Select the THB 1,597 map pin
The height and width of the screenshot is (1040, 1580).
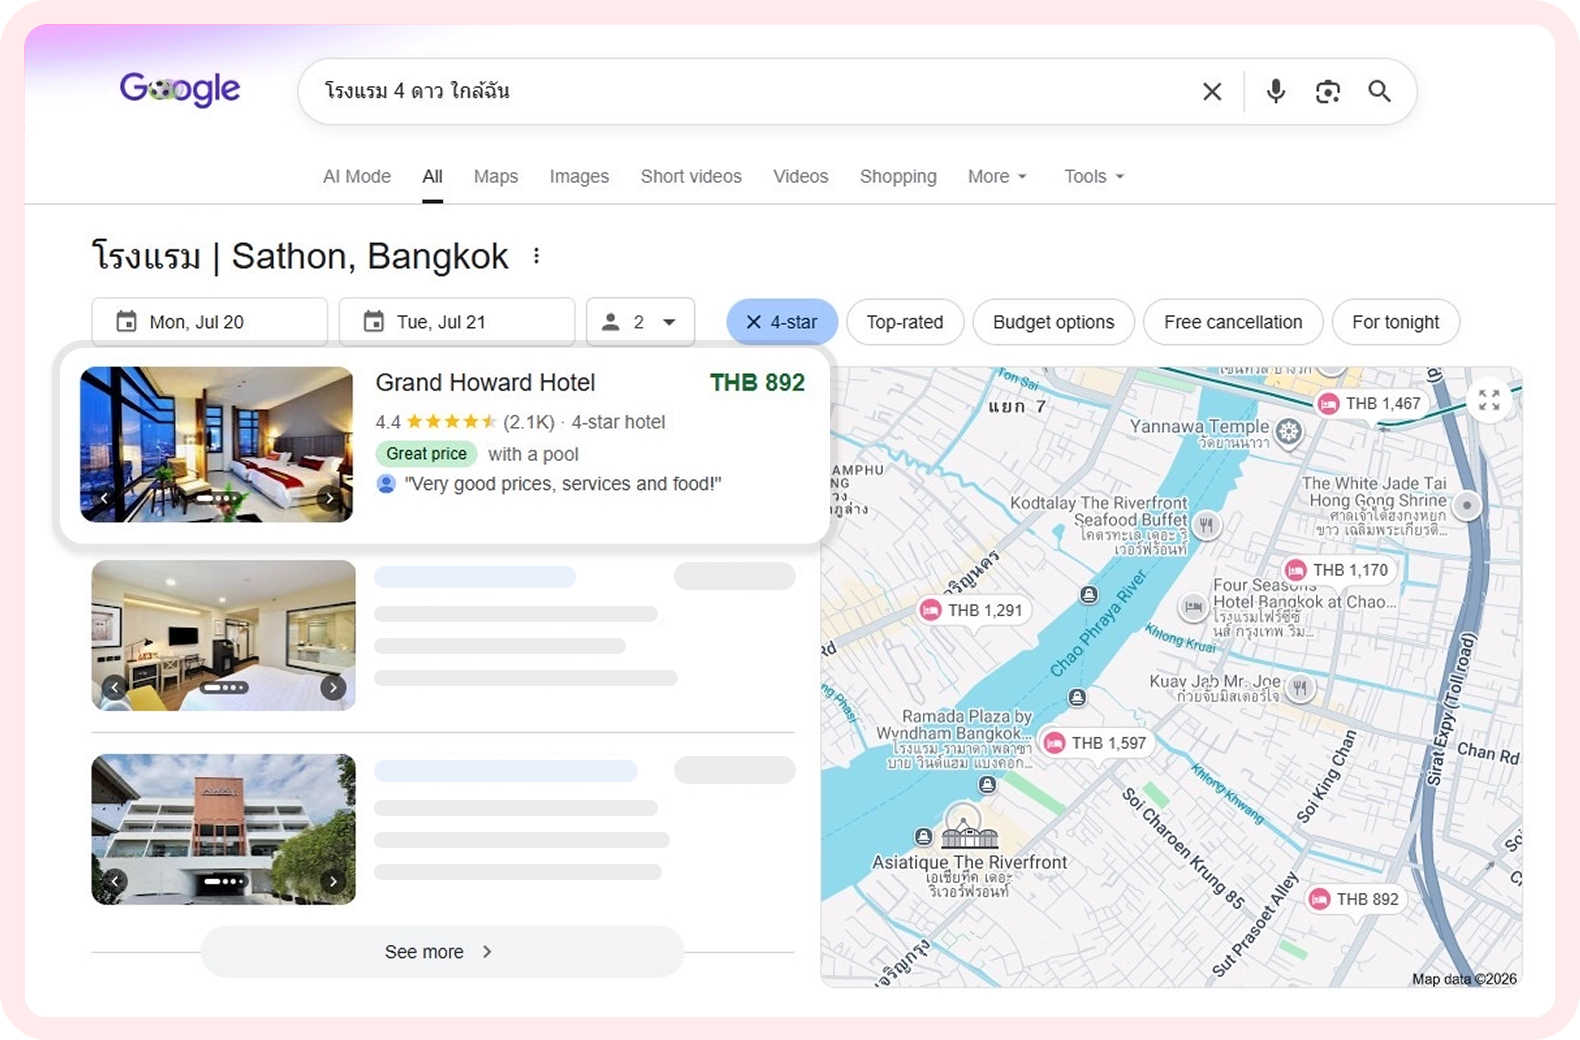pos(1096,743)
